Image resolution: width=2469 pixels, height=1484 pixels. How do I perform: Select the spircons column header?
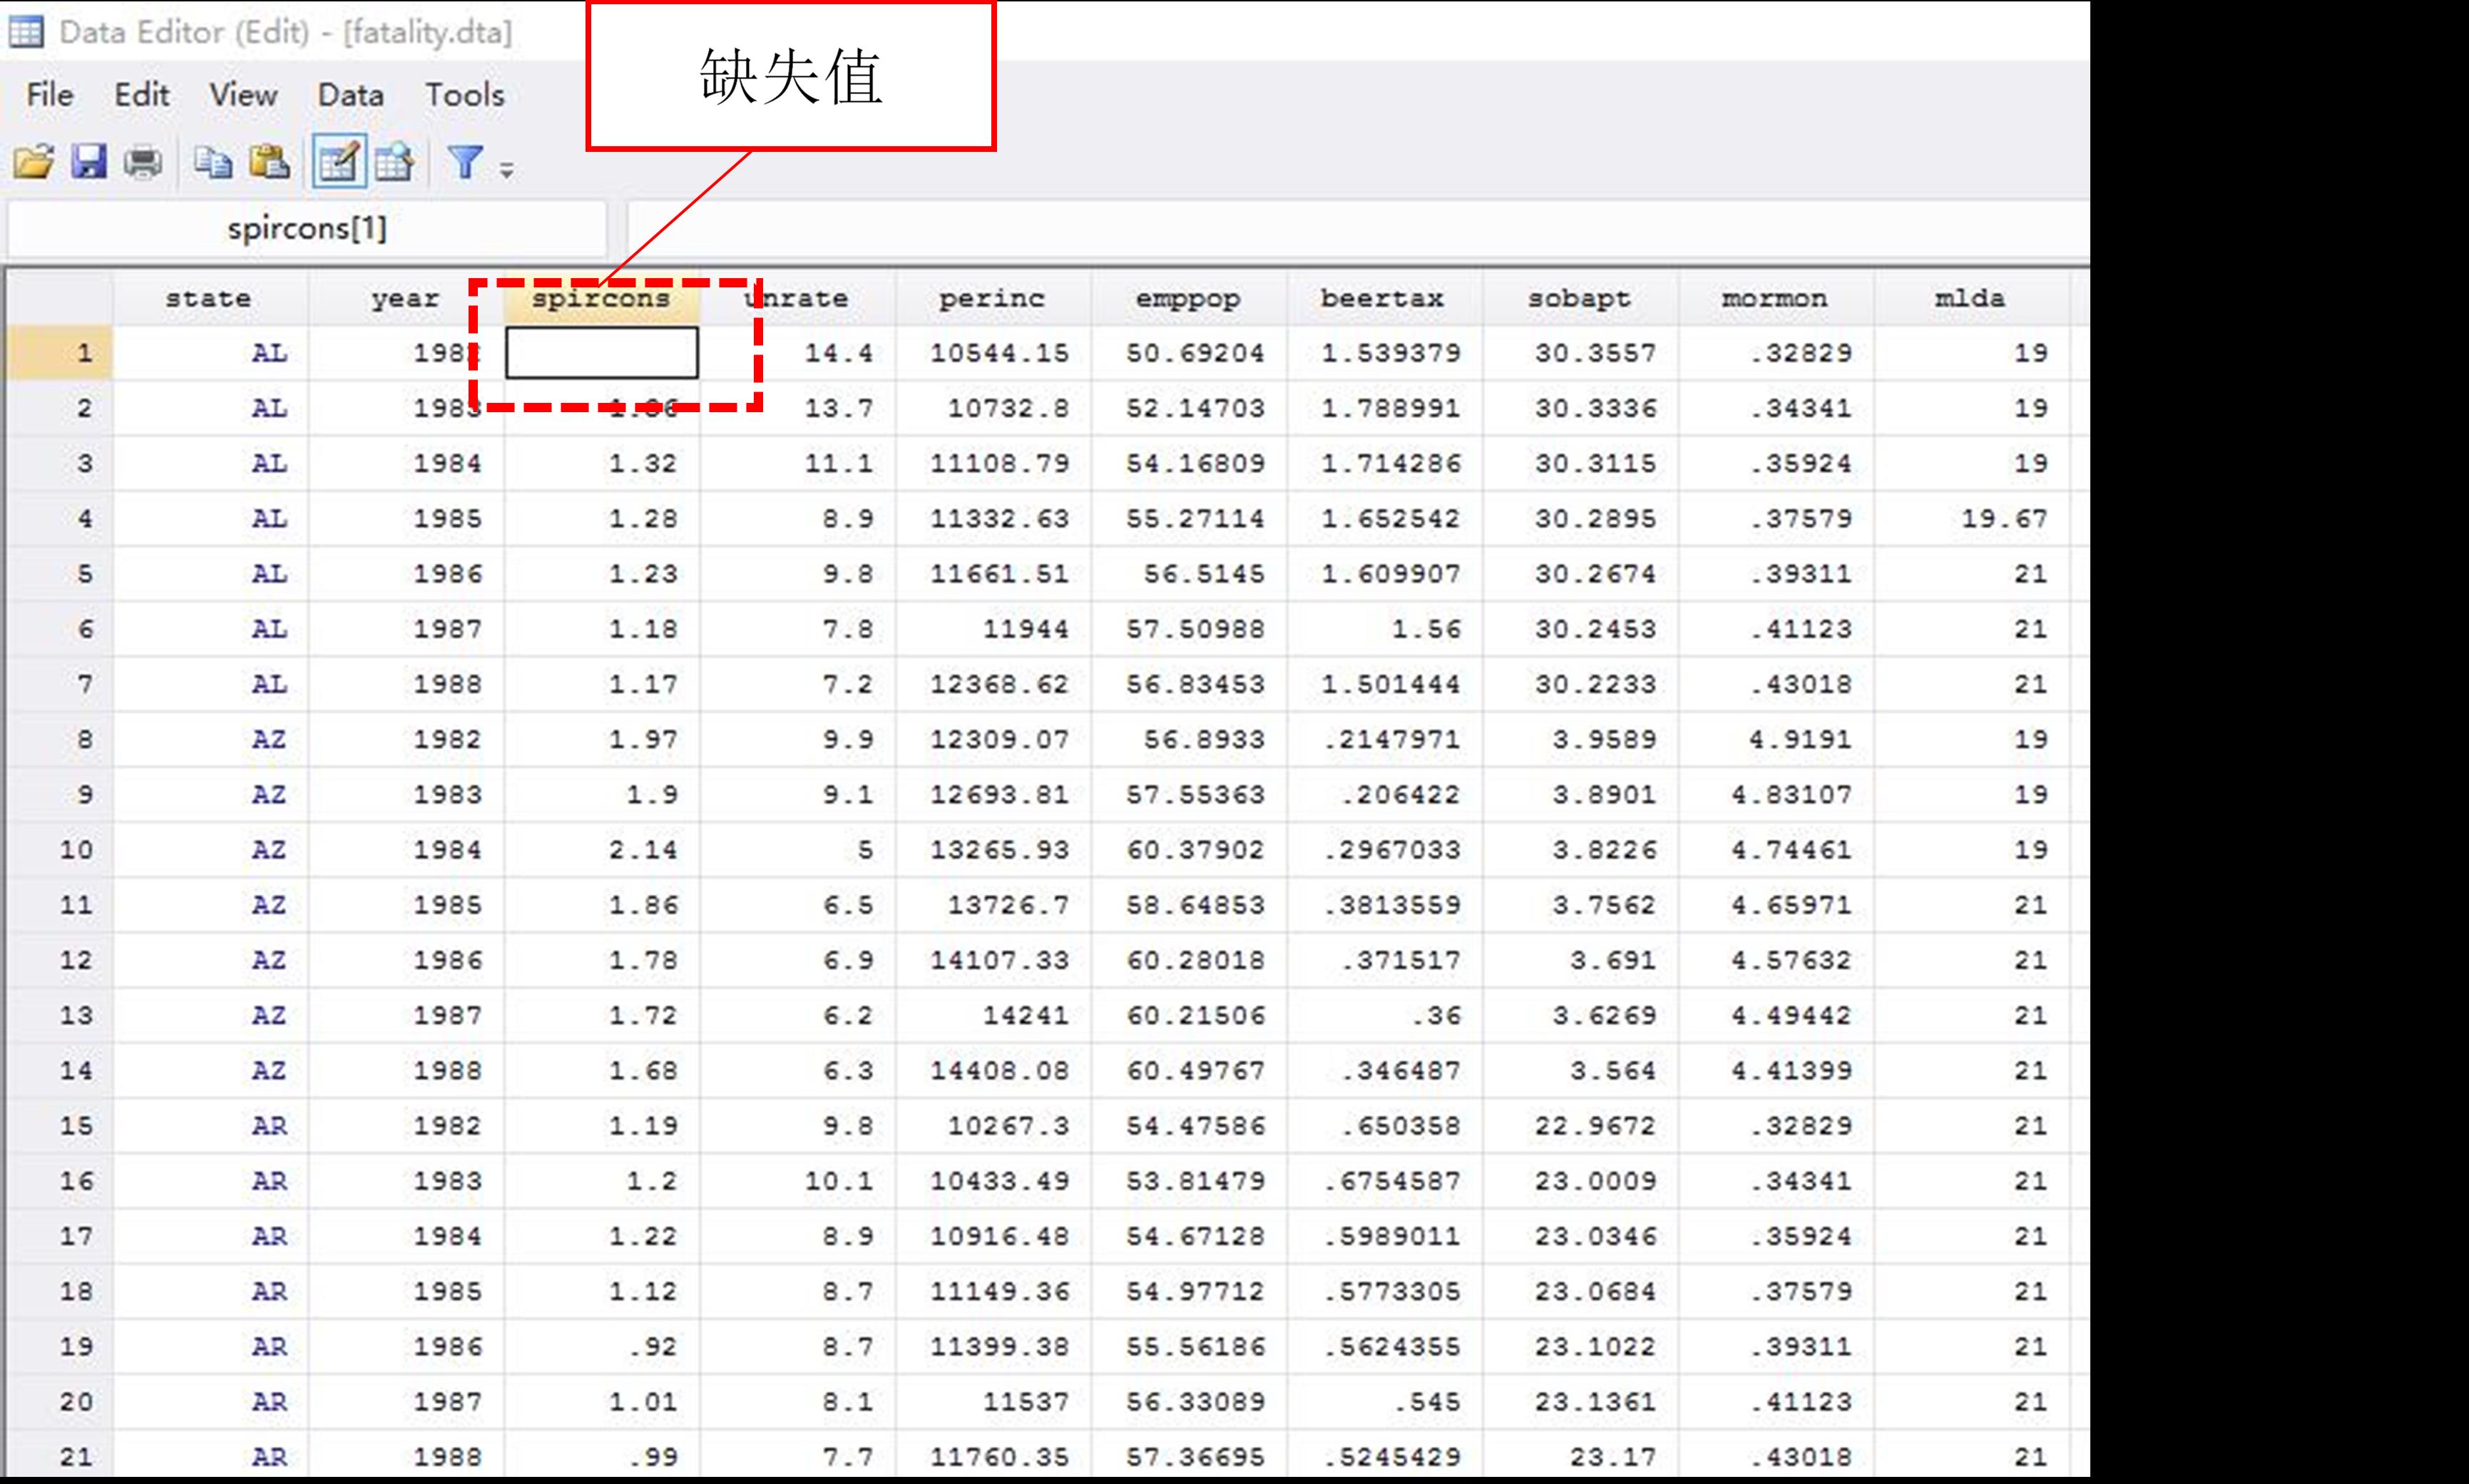click(600, 298)
